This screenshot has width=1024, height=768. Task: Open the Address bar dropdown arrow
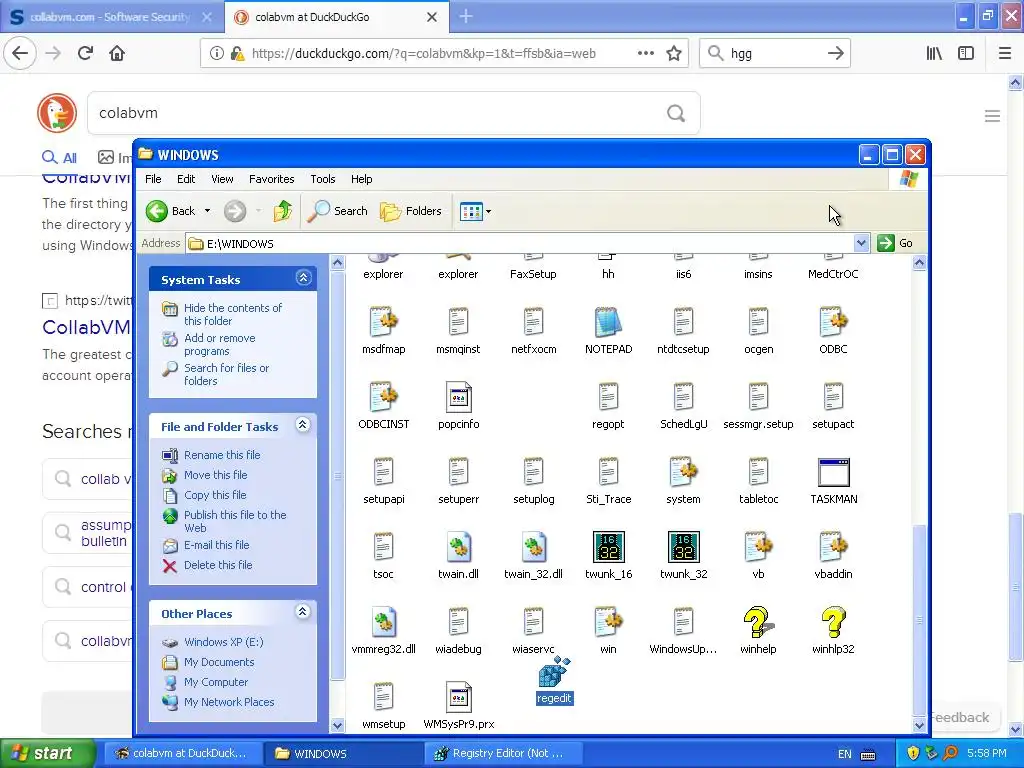(861, 243)
